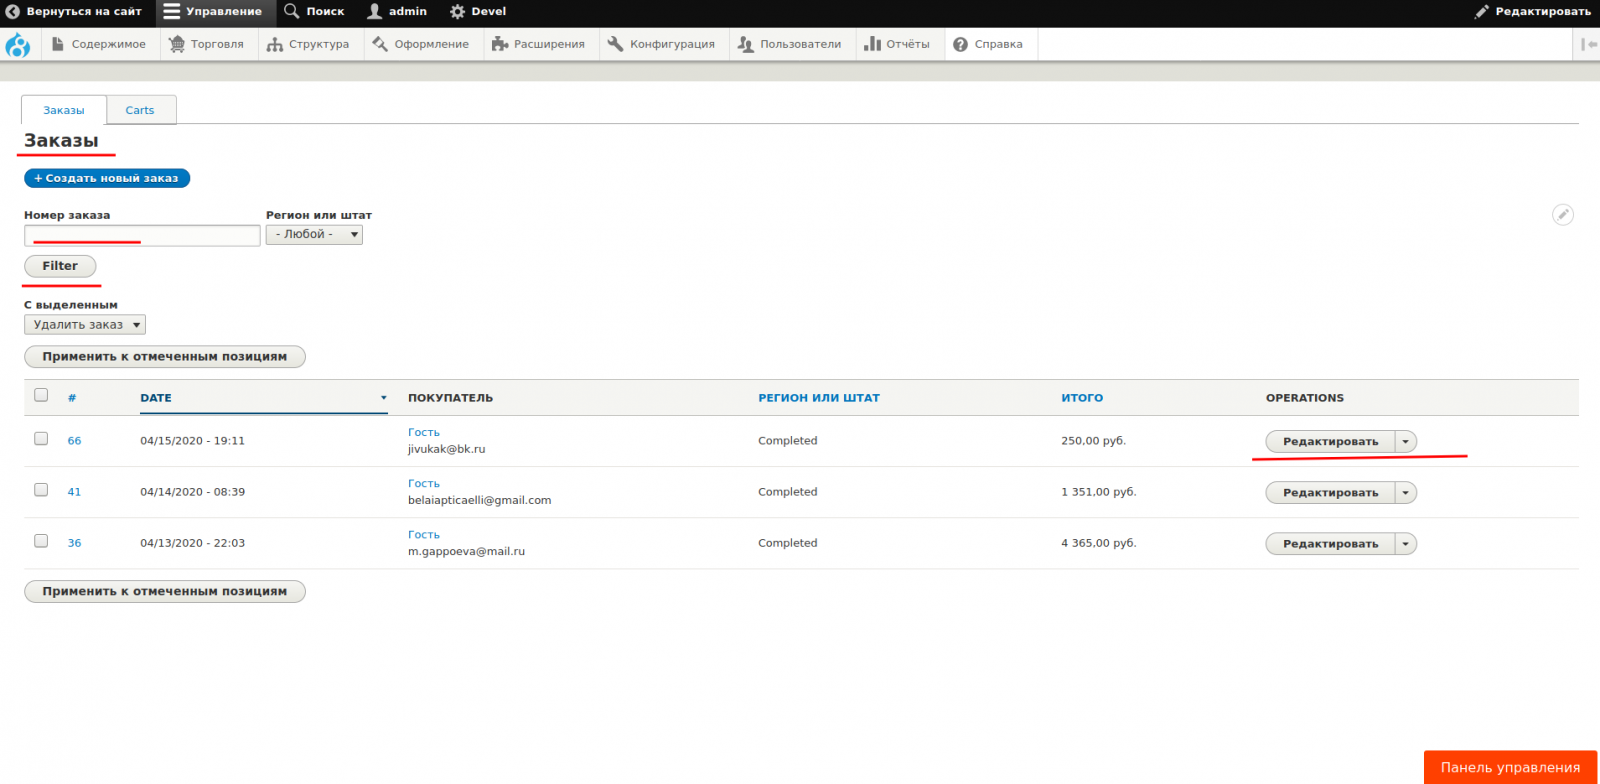Switch to the Заказы tab

coord(64,110)
